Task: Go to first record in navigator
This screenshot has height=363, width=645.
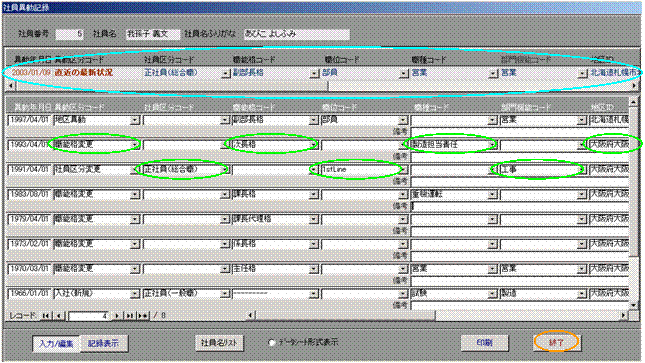Action: tap(46, 316)
